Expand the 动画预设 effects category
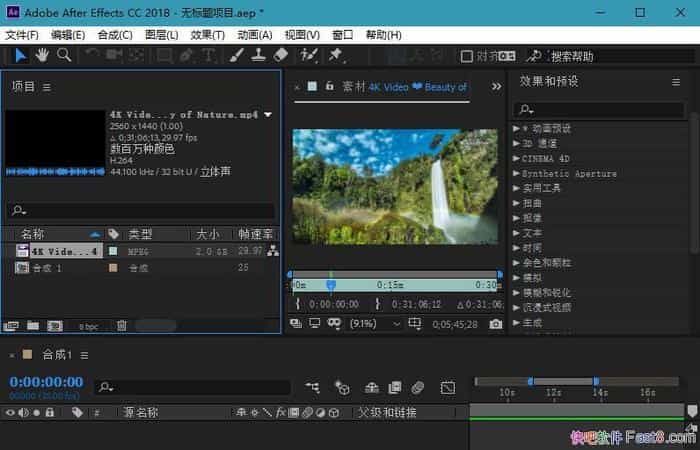The width and height of the screenshot is (700, 450). 517,129
